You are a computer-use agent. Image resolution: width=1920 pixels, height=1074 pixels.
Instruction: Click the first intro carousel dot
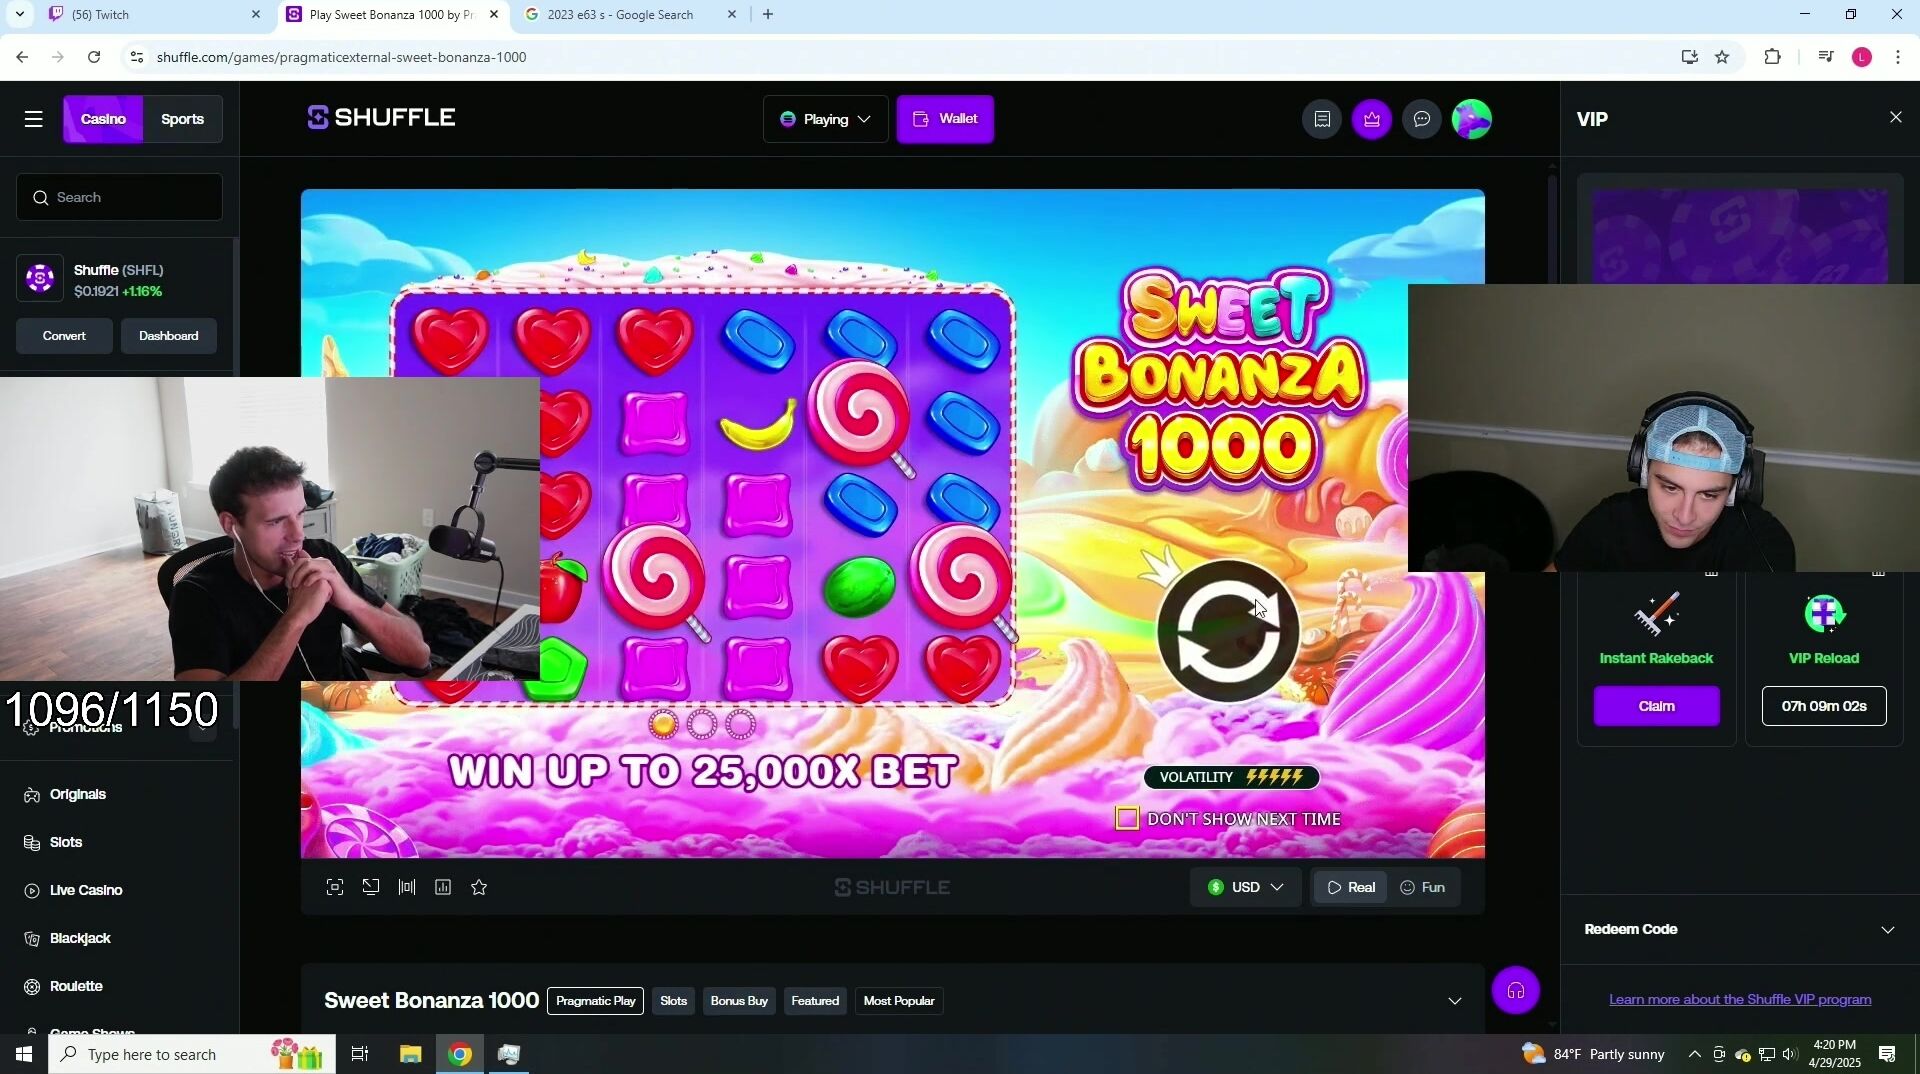pyautogui.click(x=663, y=724)
